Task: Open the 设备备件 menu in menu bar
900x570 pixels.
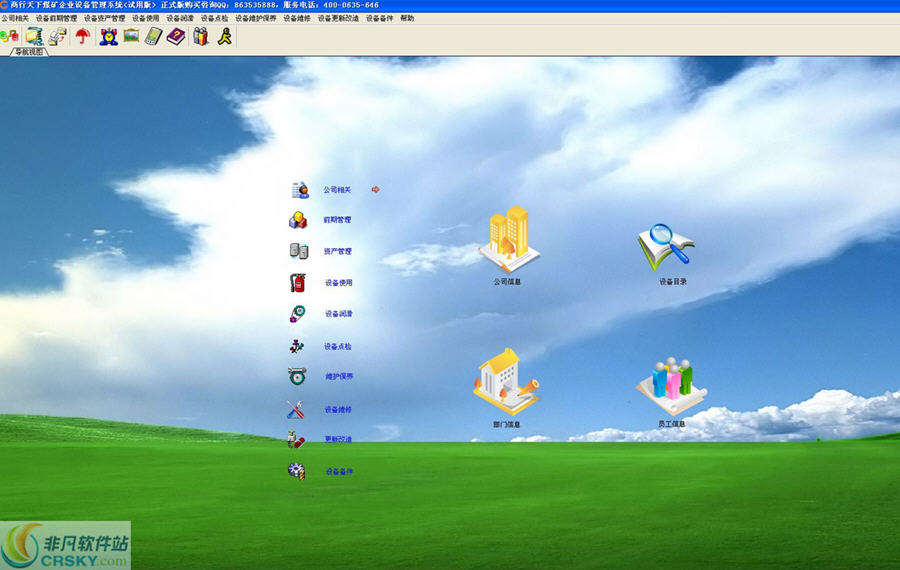Action: click(x=380, y=18)
